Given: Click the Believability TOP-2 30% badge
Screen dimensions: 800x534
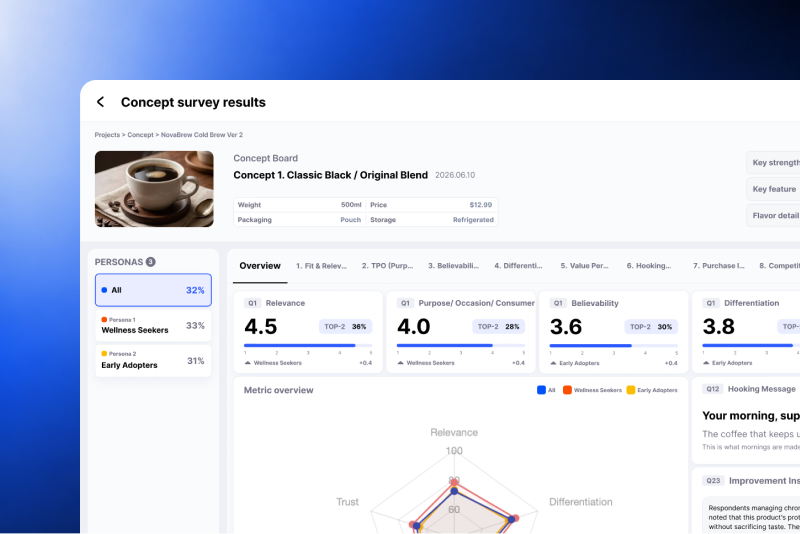Looking at the screenshot, I should [651, 326].
